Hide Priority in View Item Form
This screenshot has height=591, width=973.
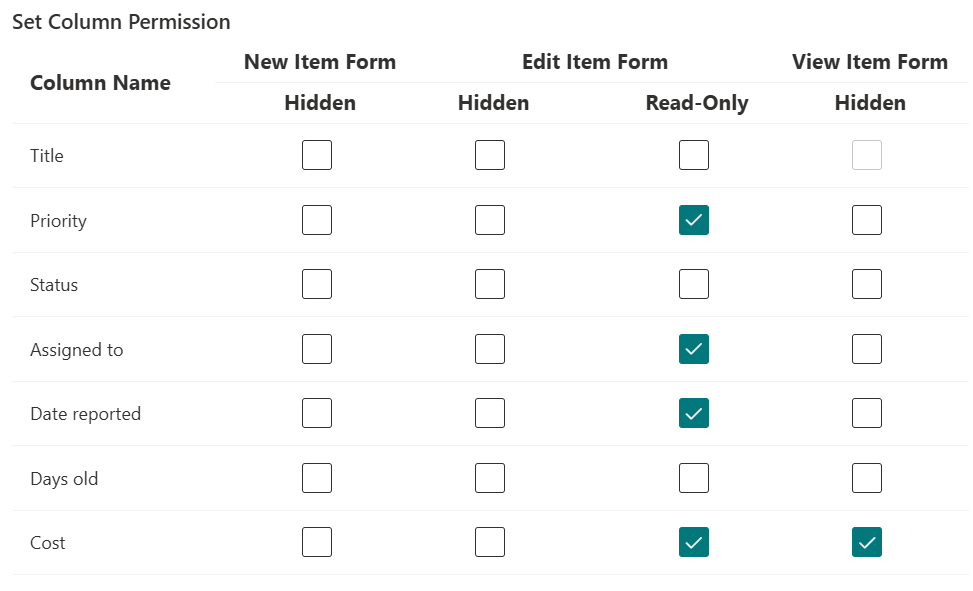pos(867,220)
